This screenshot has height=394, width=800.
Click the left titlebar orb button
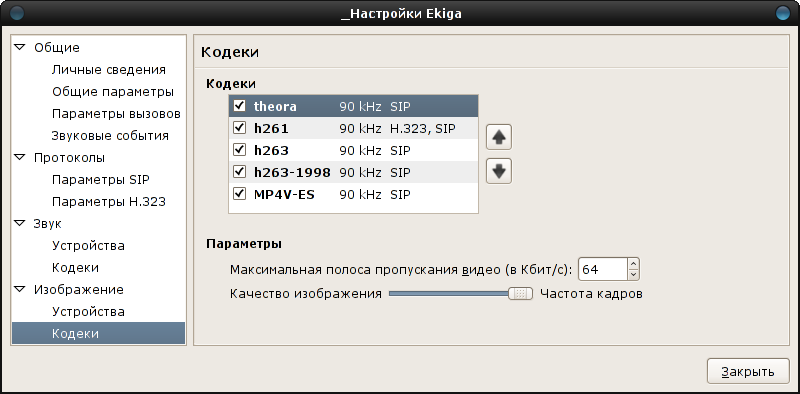[17, 13]
